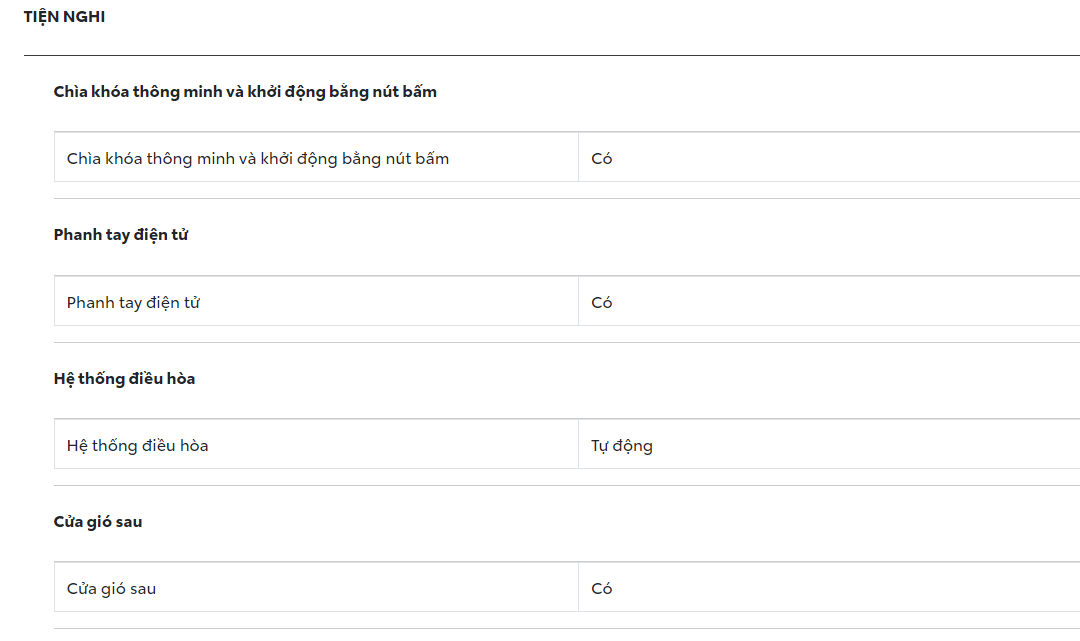This screenshot has width=1080, height=641.
Task: Click the cell border between 'Hệ thống điều hòa' and 'Tự động'
Action: tap(578, 444)
